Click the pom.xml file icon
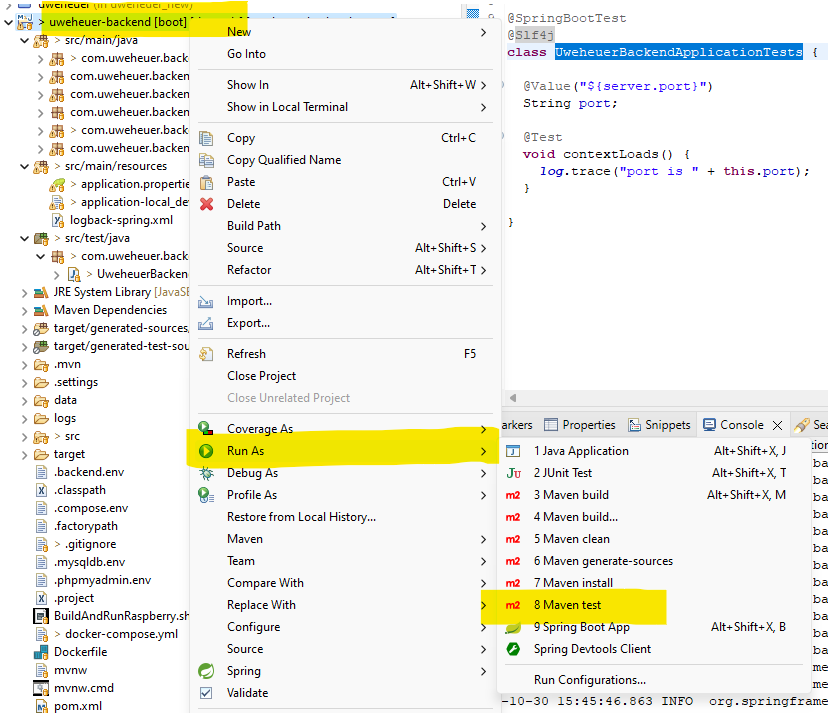This screenshot has height=713, width=828. pyautogui.click(x=41, y=706)
